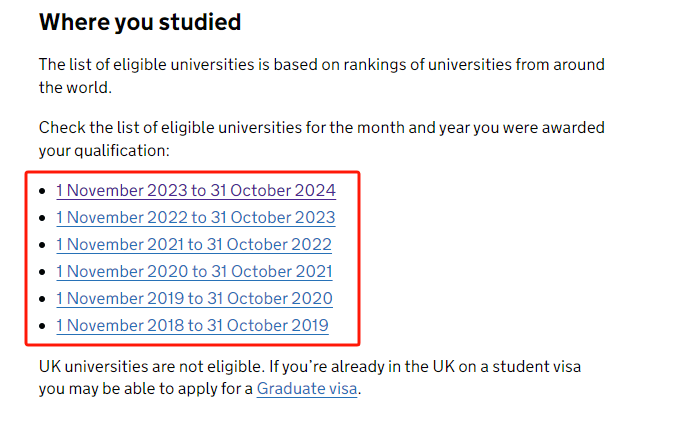Click the words 'the world.' in the first paragraph

(75, 88)
